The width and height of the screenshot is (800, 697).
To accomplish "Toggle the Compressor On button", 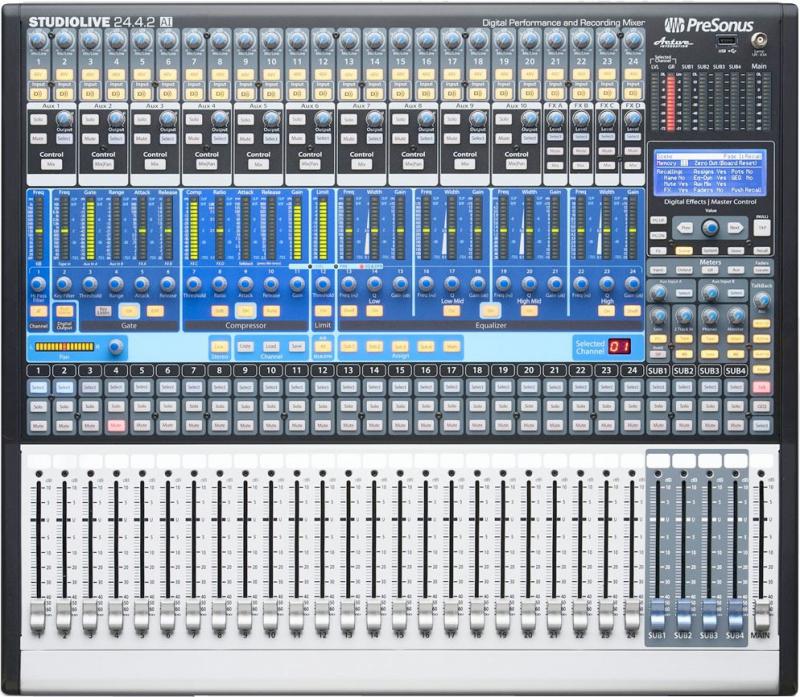I will pyautogui.click(x=245, y=310).
